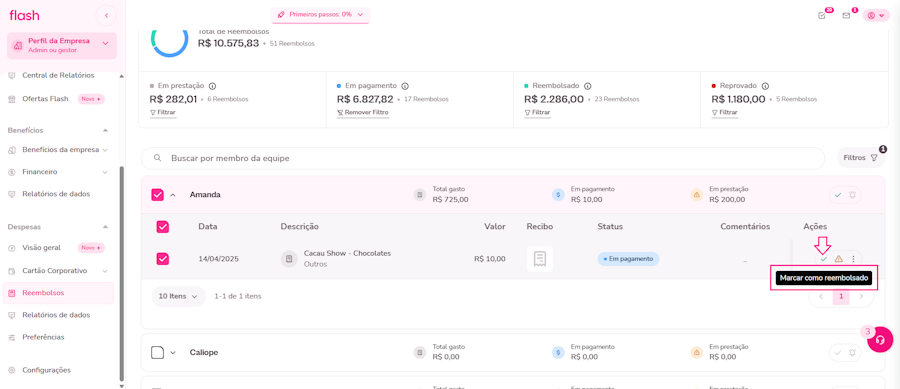Screen dimensions: 900x389
Task: Open Relatórios de dados under Benefícios
Action: point(56,194)
